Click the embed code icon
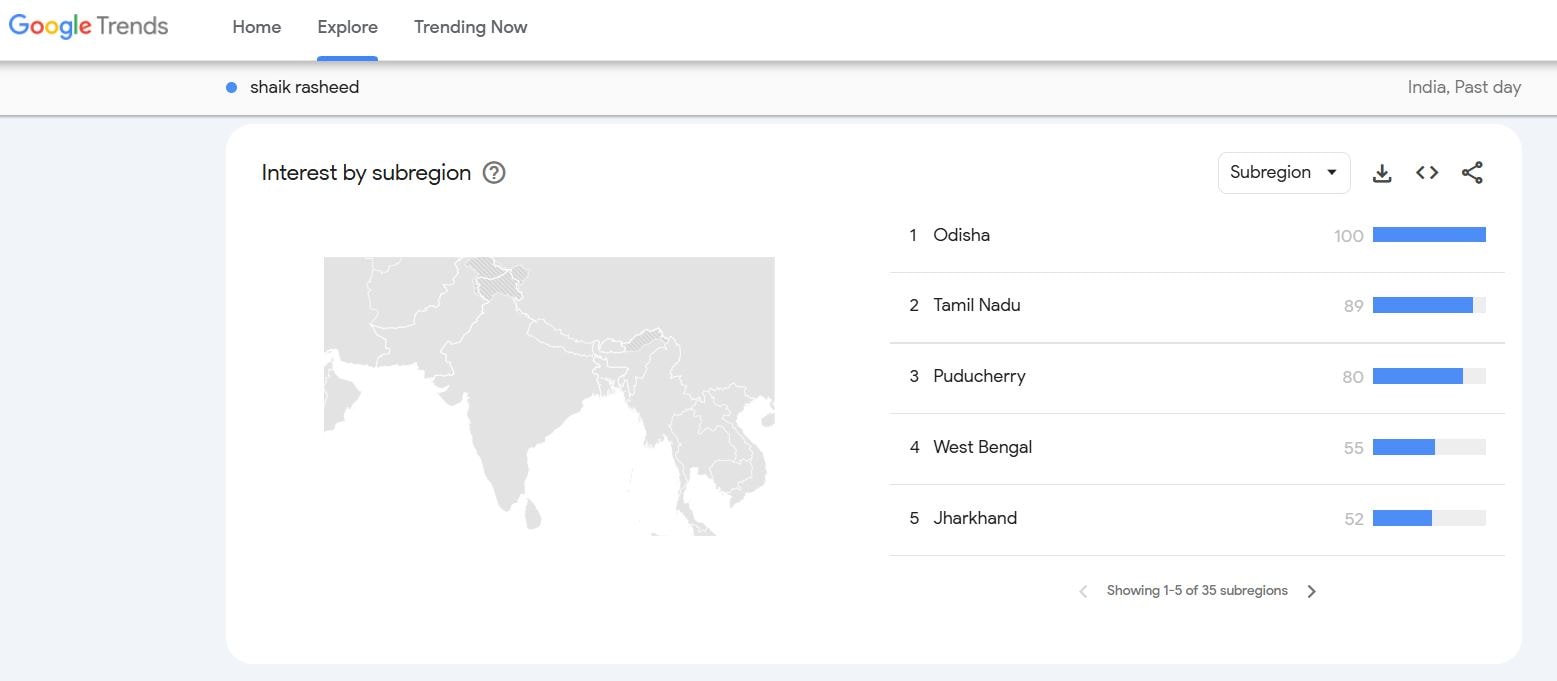This screenshot has width=1557, height=681. [x=1427, y=173]
